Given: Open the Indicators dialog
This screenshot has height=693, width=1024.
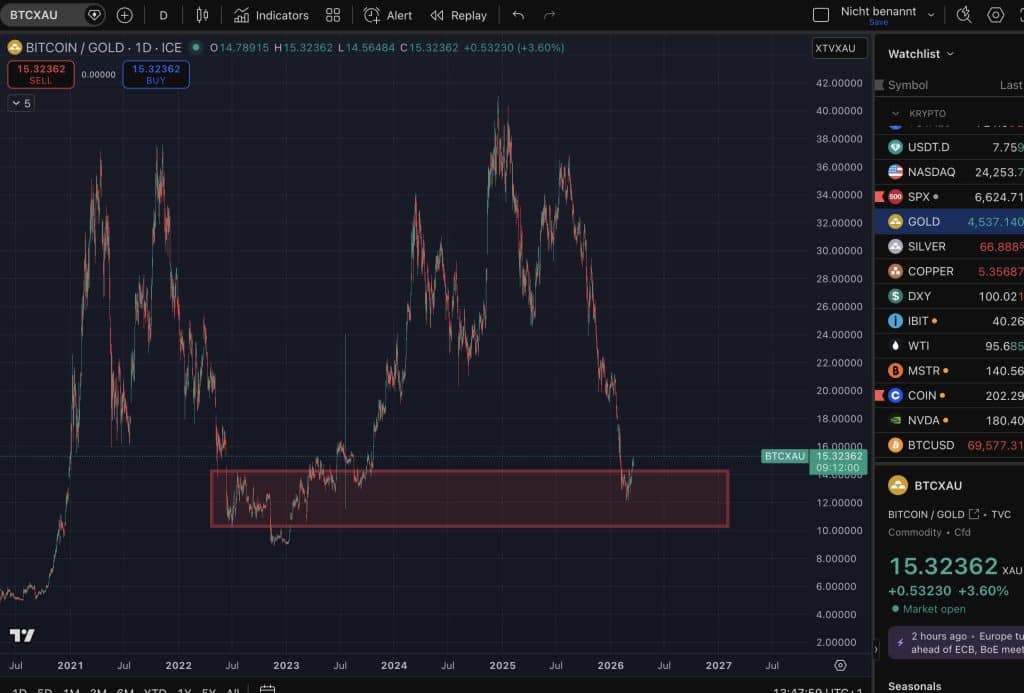Looking at the screenshot, I should pyautogui.click(x=271, y=15).
